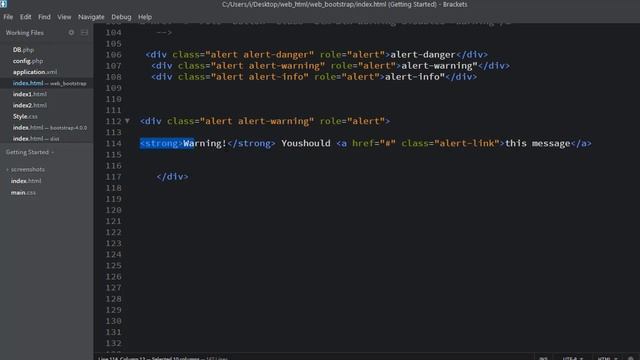Open the Getting Started project dropdown
640x360 pixels.
point(30,152)
